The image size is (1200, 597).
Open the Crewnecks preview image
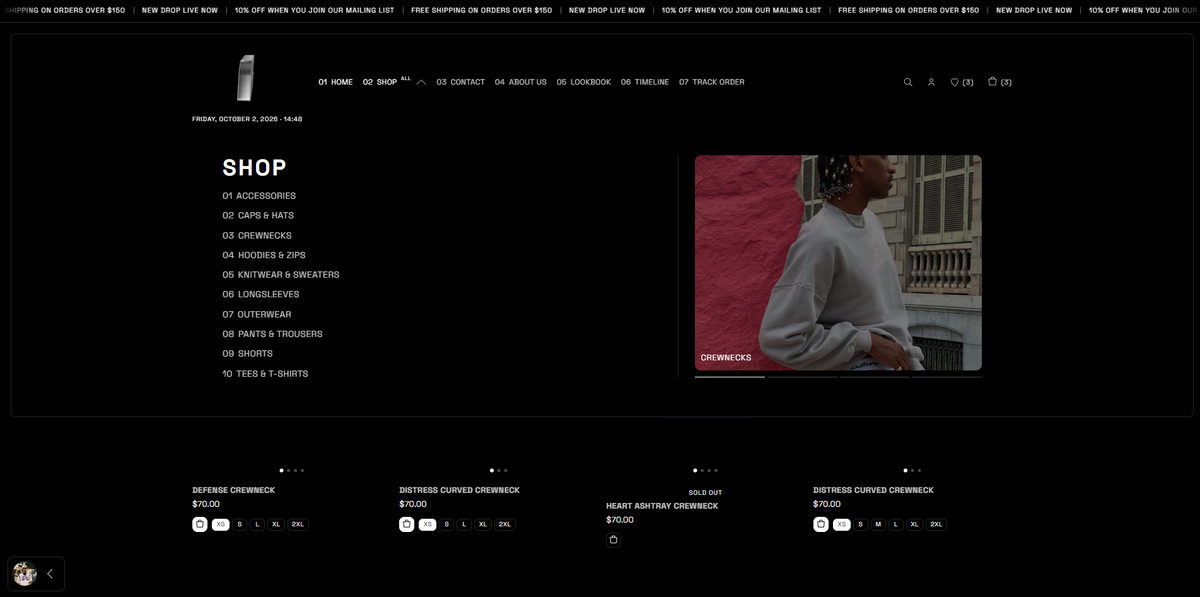(x=838, y=263)
